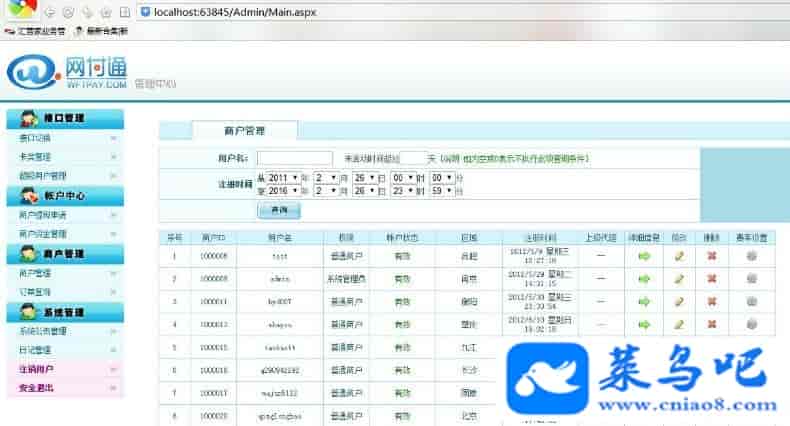Open start year dropdown showing 2011
The width and height of the screenshot is (790, 426).
283,177
